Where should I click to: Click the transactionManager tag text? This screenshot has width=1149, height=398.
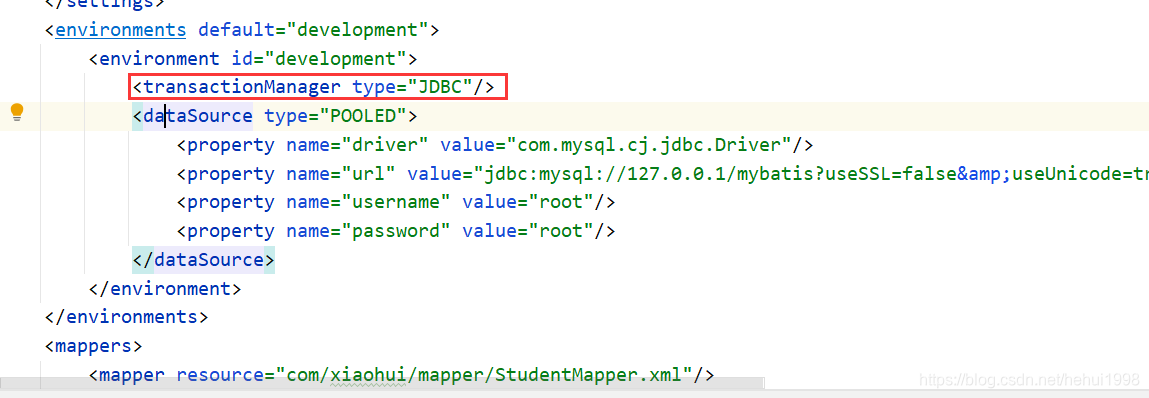(x=242, y=87)
